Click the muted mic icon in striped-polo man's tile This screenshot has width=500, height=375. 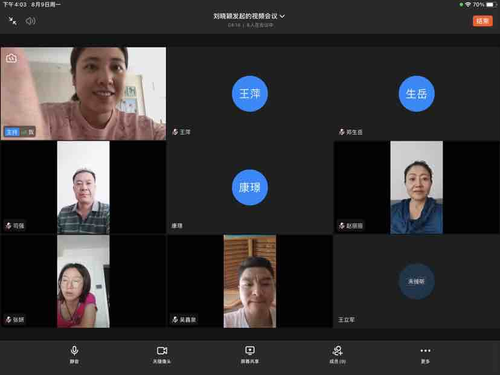click(x=8, y=226)
